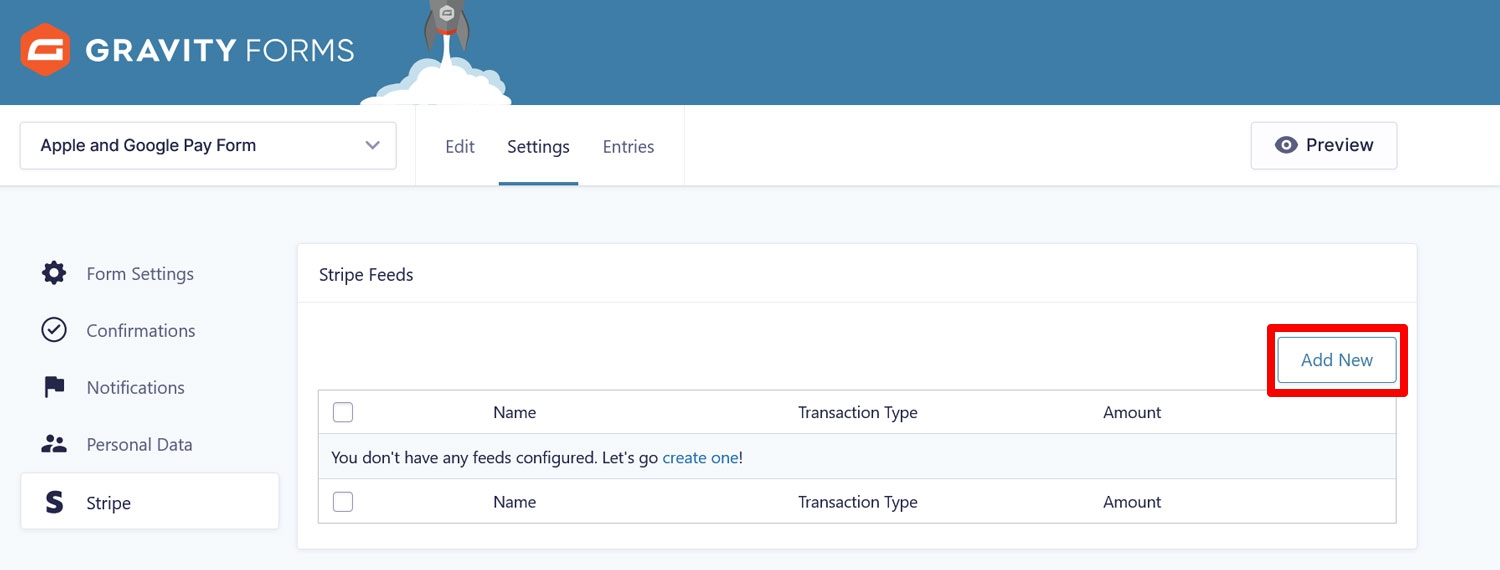Click the Personal Data people icon
The height and width of the screenshot is (570, 1500).
(x=54, y=444)
